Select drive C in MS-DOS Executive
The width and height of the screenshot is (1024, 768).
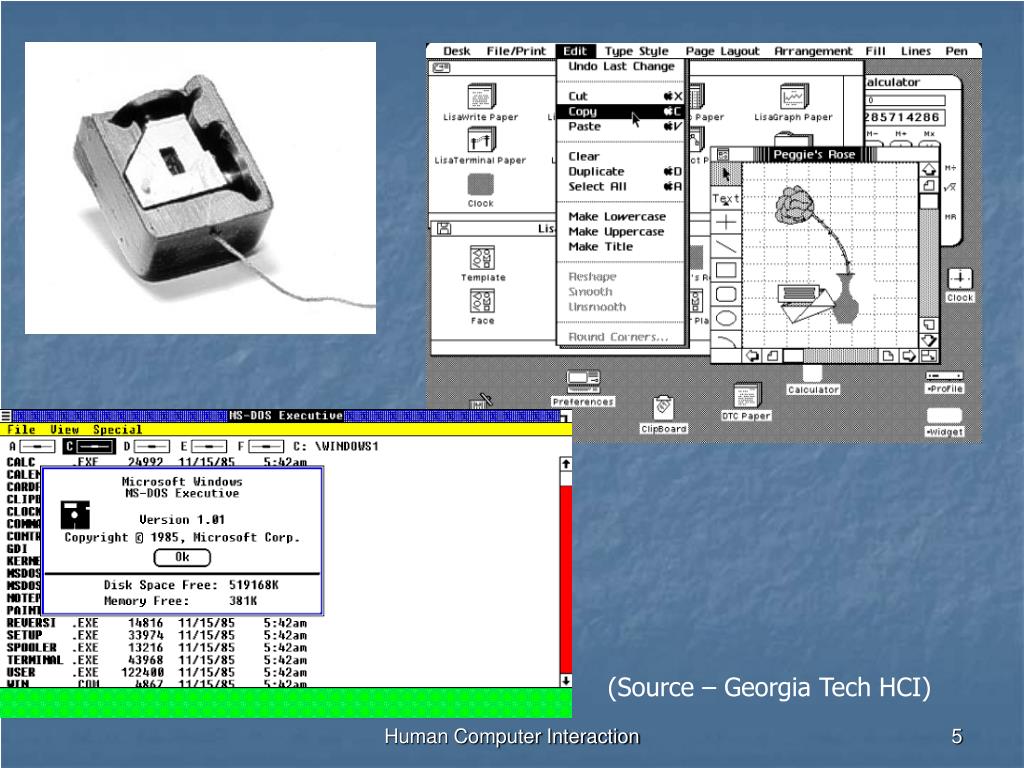point(89,447)
